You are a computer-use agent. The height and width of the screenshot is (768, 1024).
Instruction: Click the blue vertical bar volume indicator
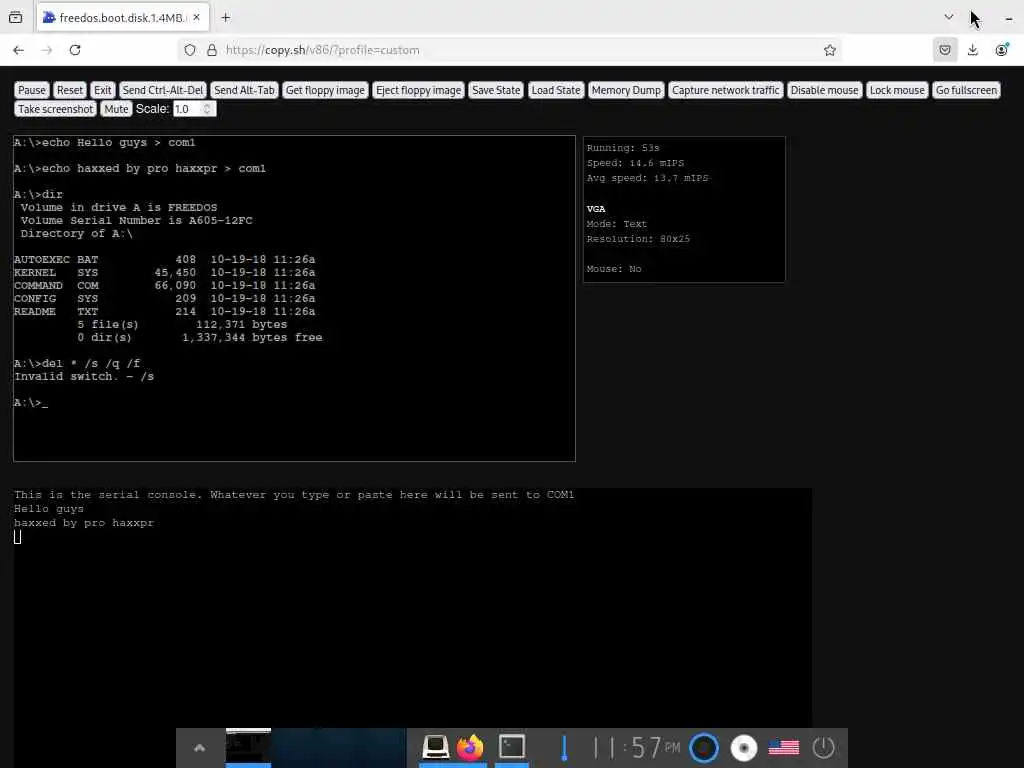(x=564, y=748)
